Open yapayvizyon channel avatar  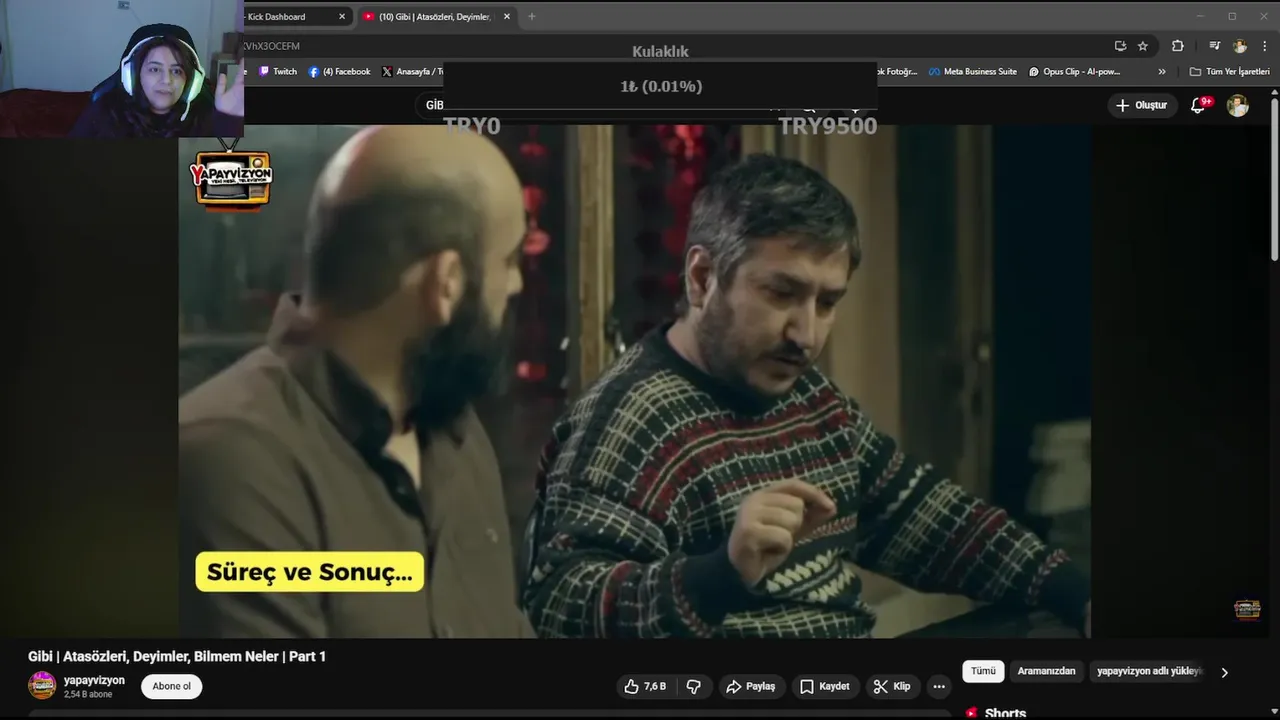(42, 686)
